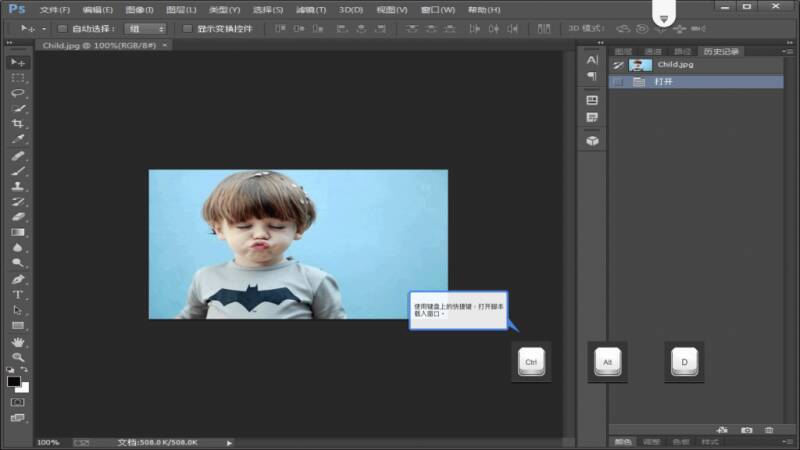Open the 组 auto-select dropdown
Screen dimensions: 800x450
point(146,29)
